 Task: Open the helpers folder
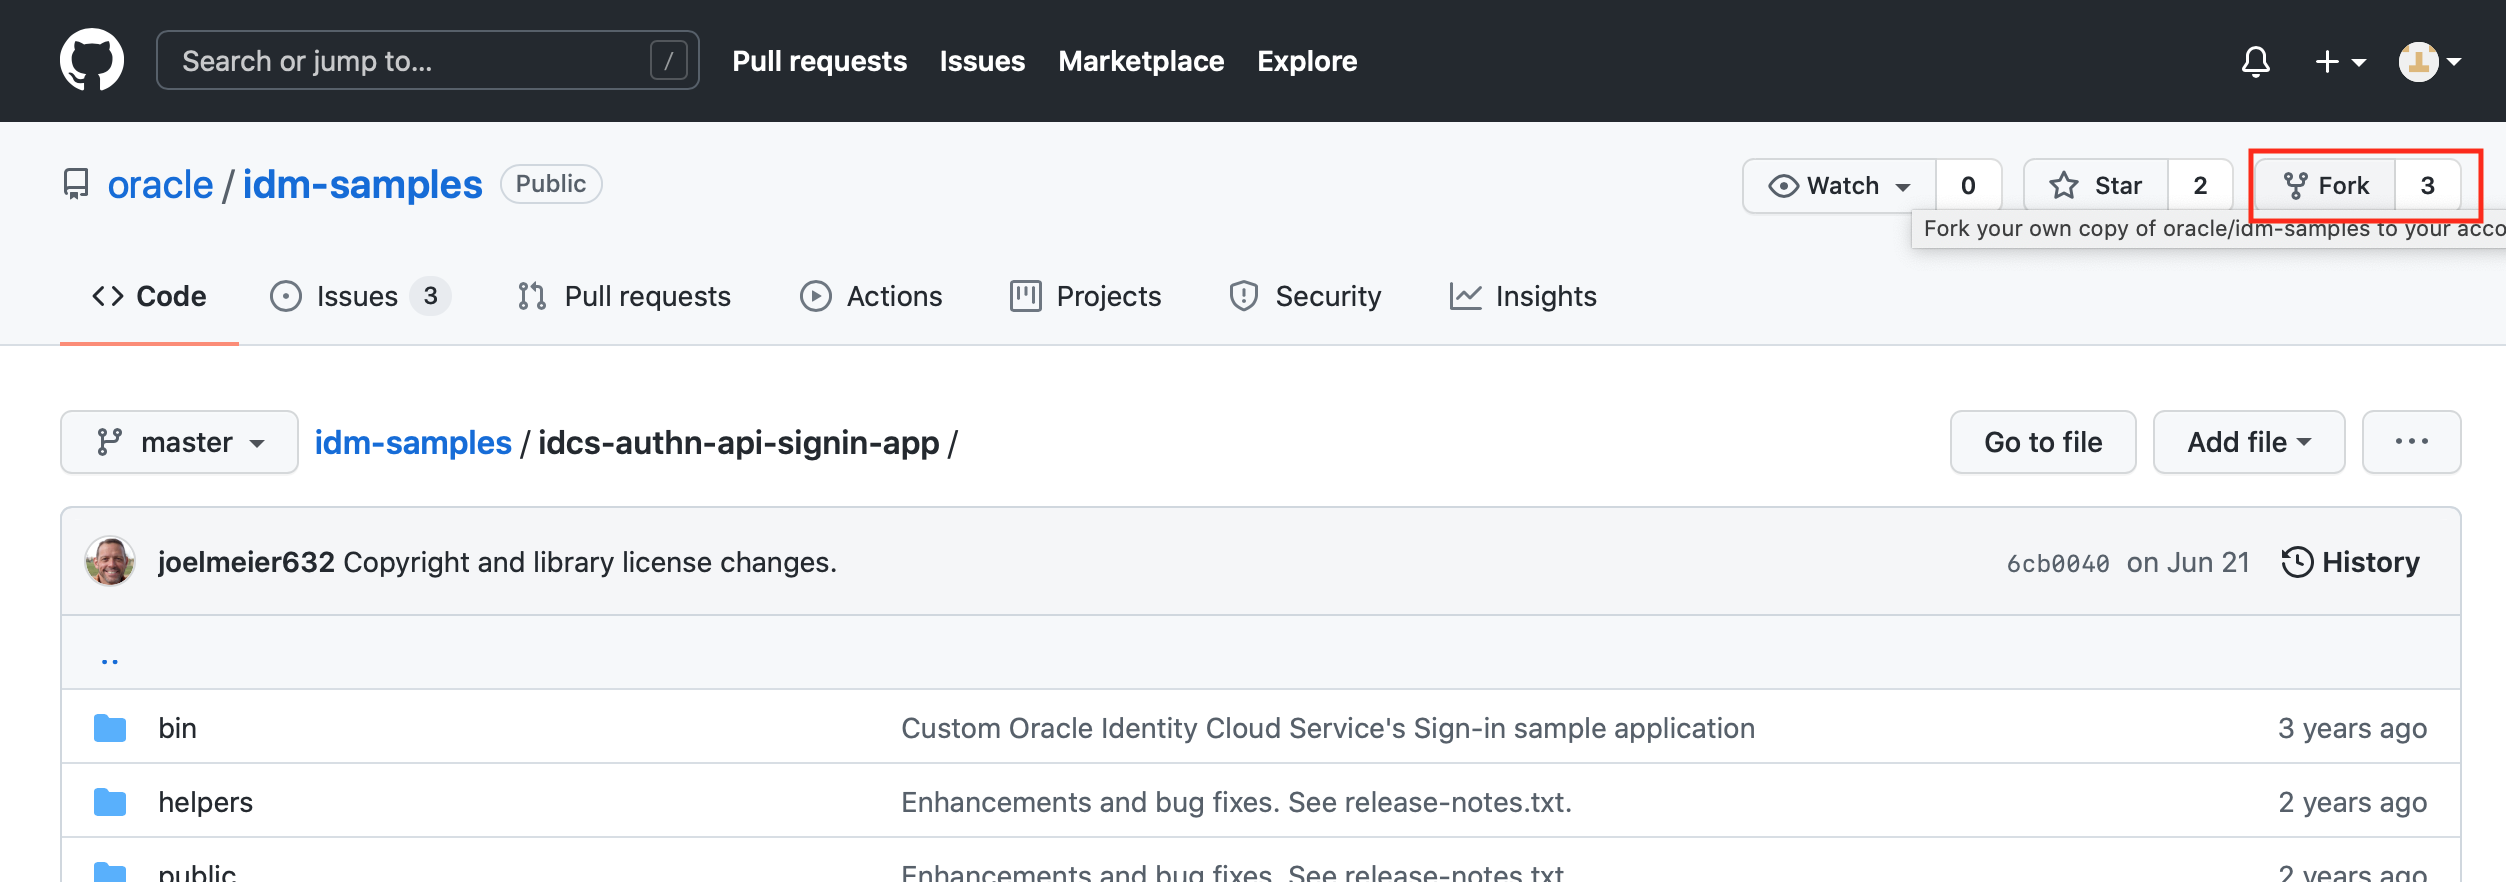click(205, 802)
